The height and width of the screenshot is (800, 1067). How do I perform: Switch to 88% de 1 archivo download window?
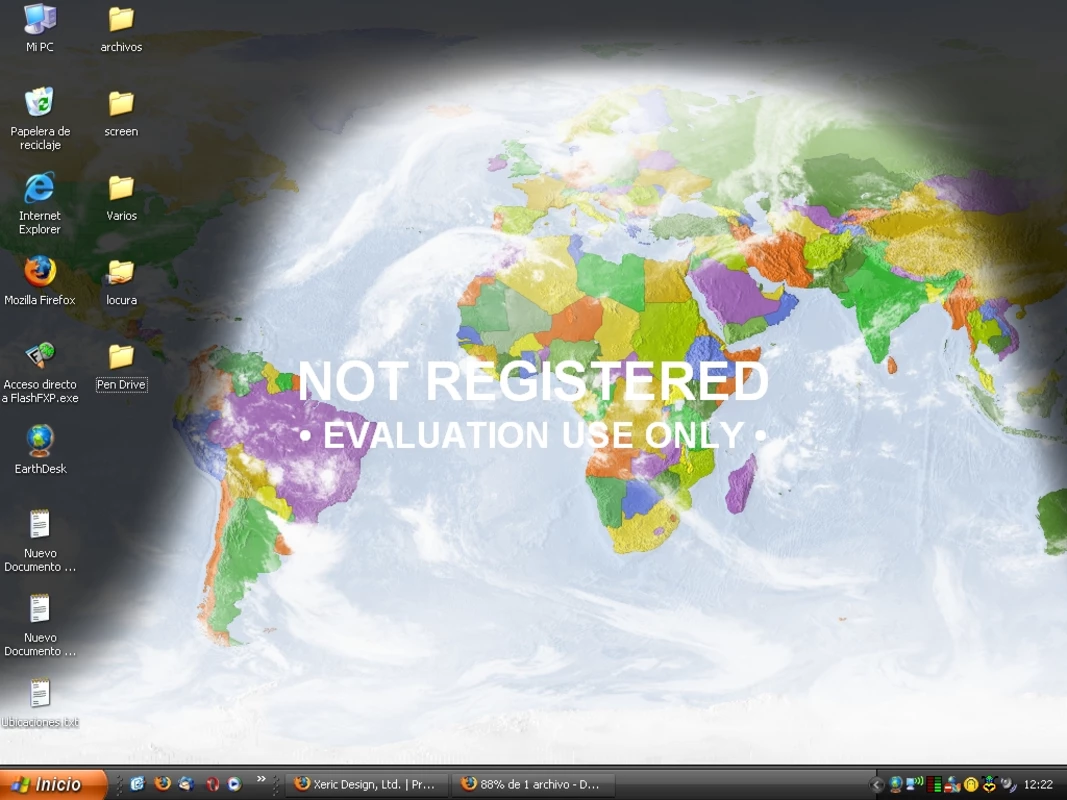(x=534, y=784)
